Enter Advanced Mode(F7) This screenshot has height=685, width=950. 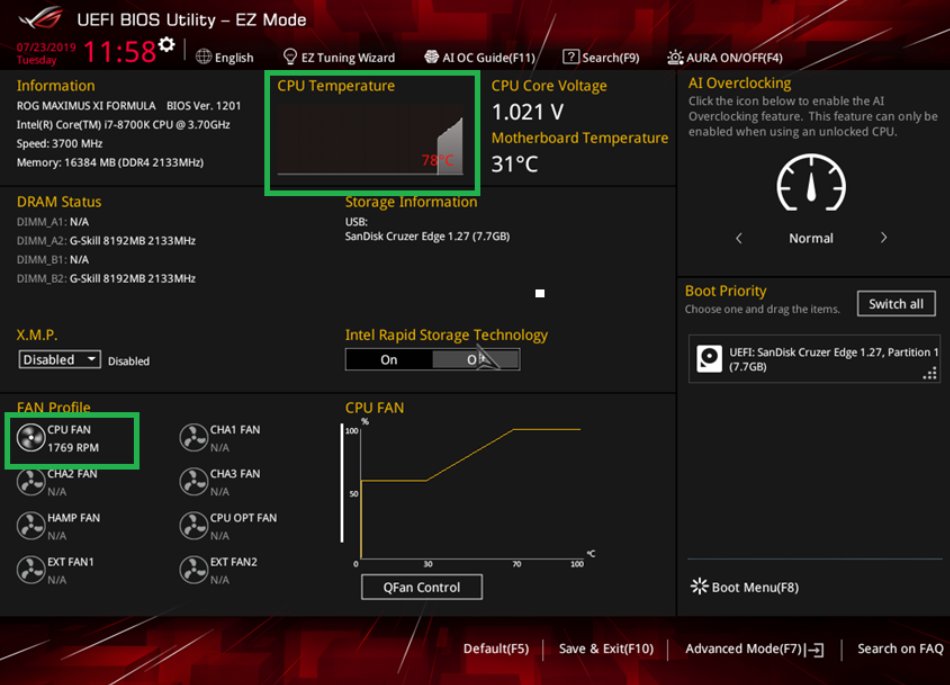click(x=754, y=649)
